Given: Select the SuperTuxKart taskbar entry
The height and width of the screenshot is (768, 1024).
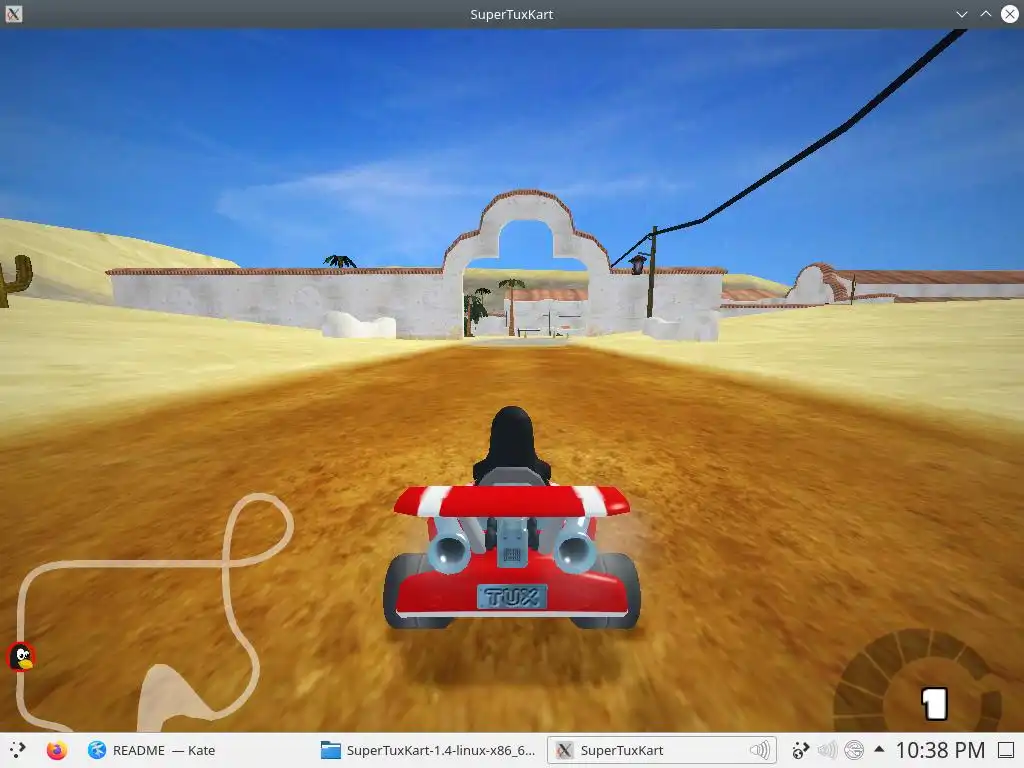Looking at the screenshot, I should pyautogui.click(x=661, y=750).
